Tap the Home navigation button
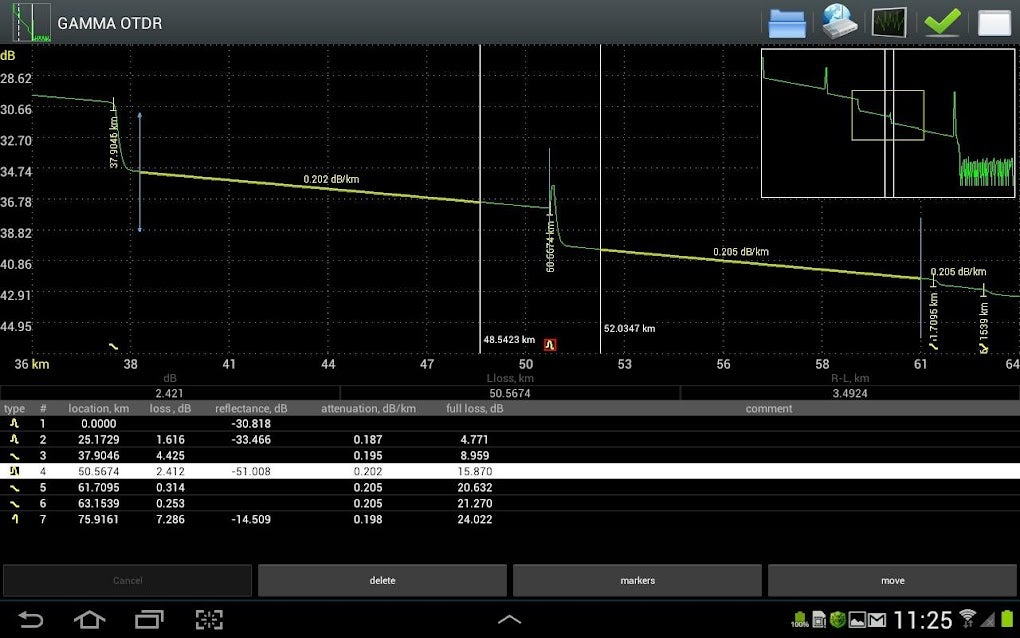This screenshot has height=638, width=1020. click(89, 620)
